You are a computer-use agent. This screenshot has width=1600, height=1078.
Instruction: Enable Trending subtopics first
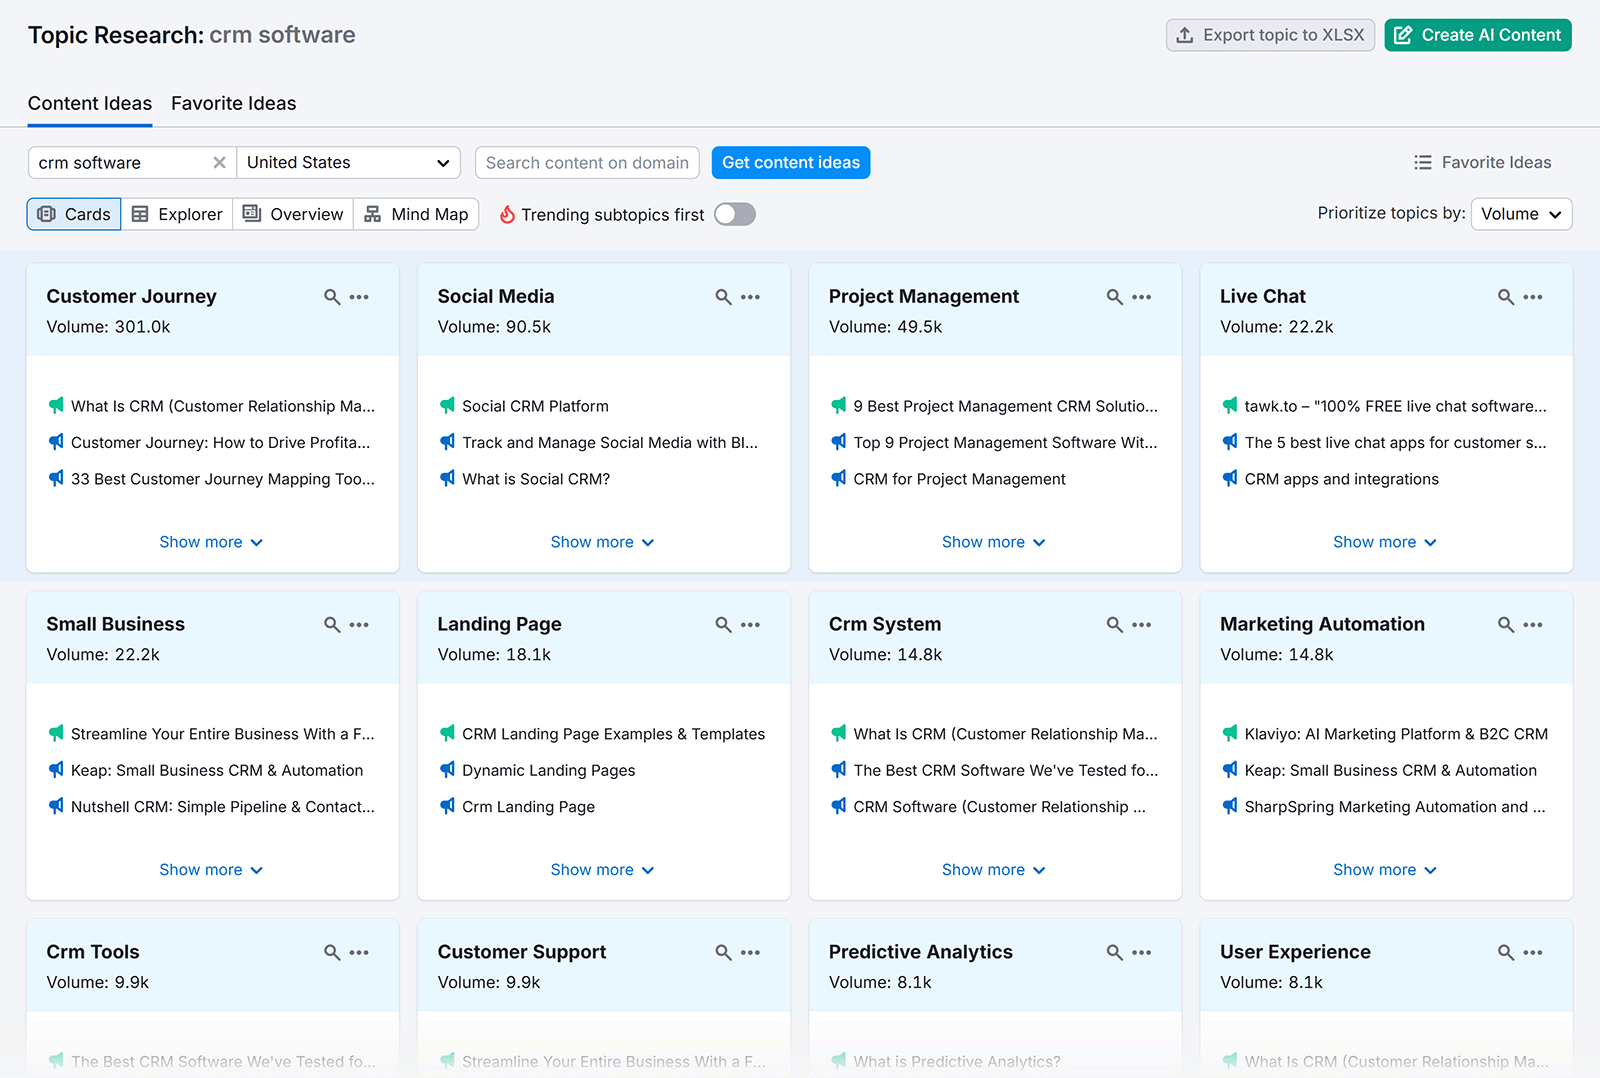[x=735, y=214]
